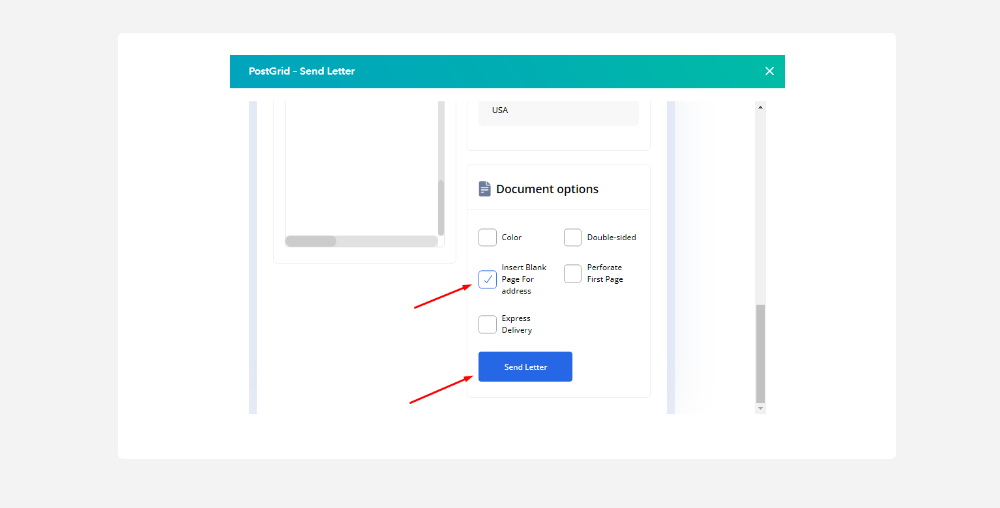This screenshot has width=1000, height=508.
Task: Click the letter preview vertical scrollbar thumb
Action: click(441, 208)
